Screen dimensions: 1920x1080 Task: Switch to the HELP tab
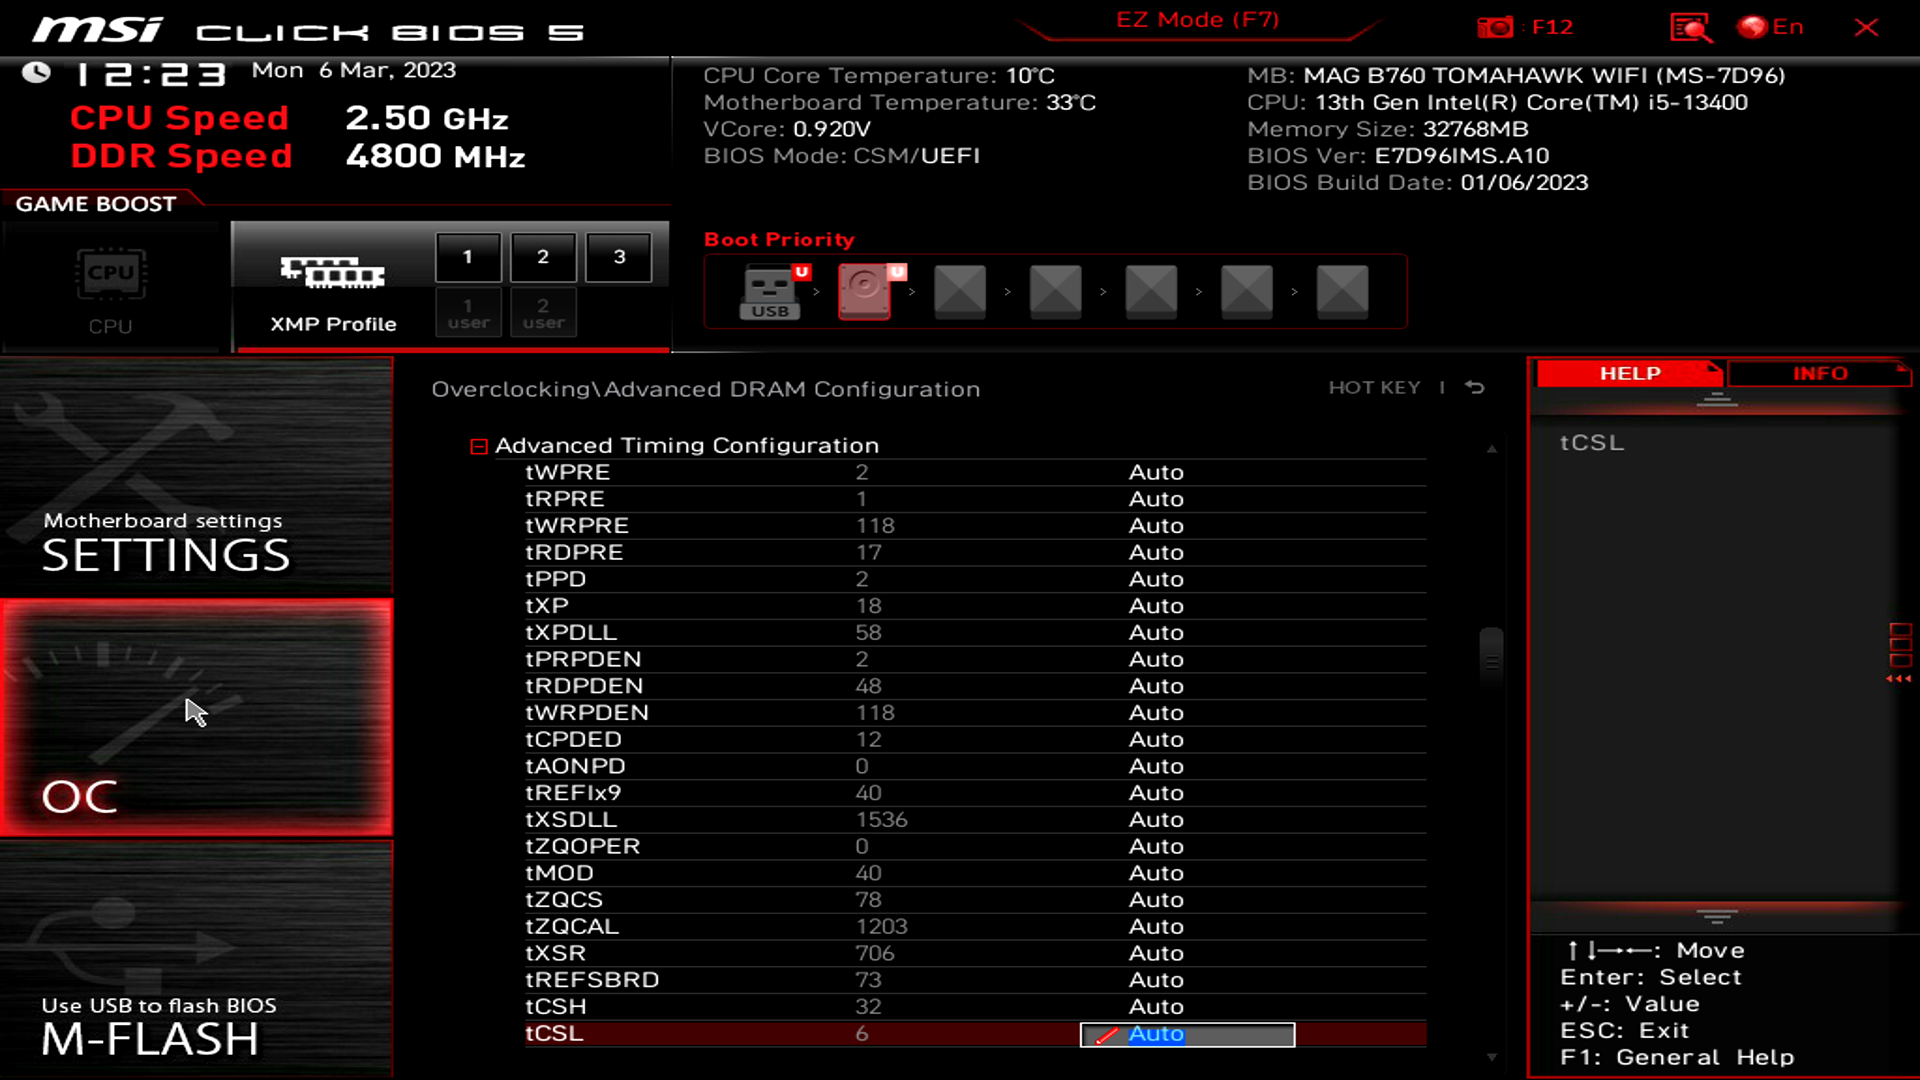[x=1629, y=373]
